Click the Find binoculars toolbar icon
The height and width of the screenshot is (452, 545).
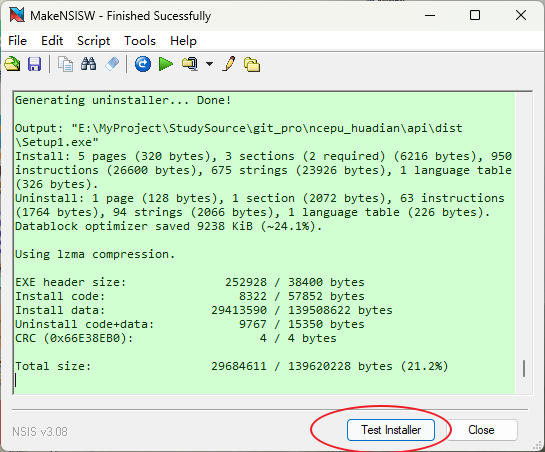pyautogui.click(x=88, y=64)
